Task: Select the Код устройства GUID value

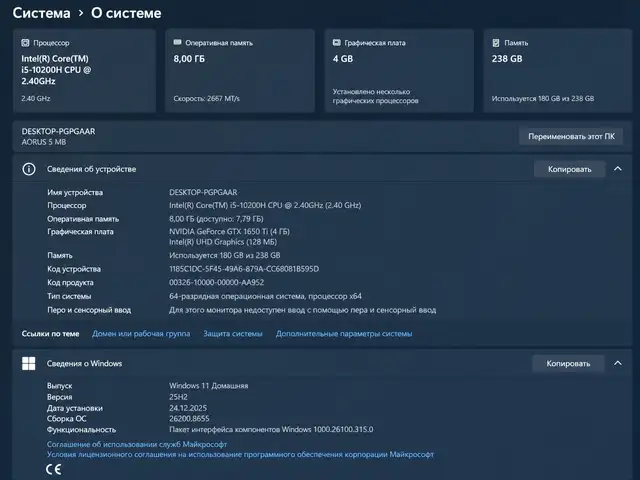Action: (244, 269)
